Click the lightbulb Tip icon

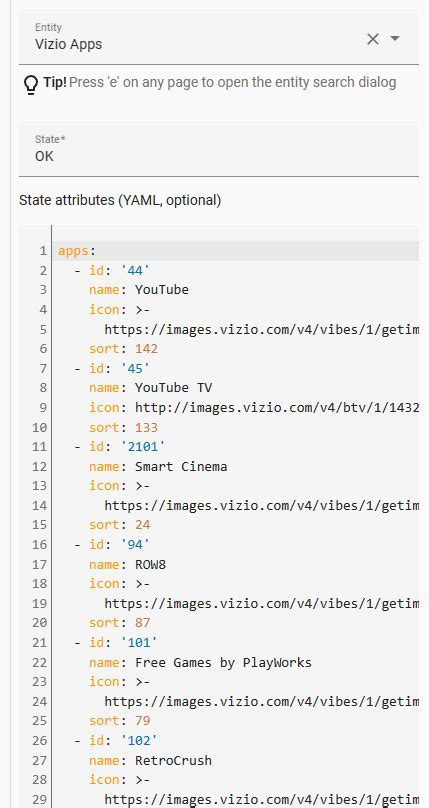[x=31, y=85]
